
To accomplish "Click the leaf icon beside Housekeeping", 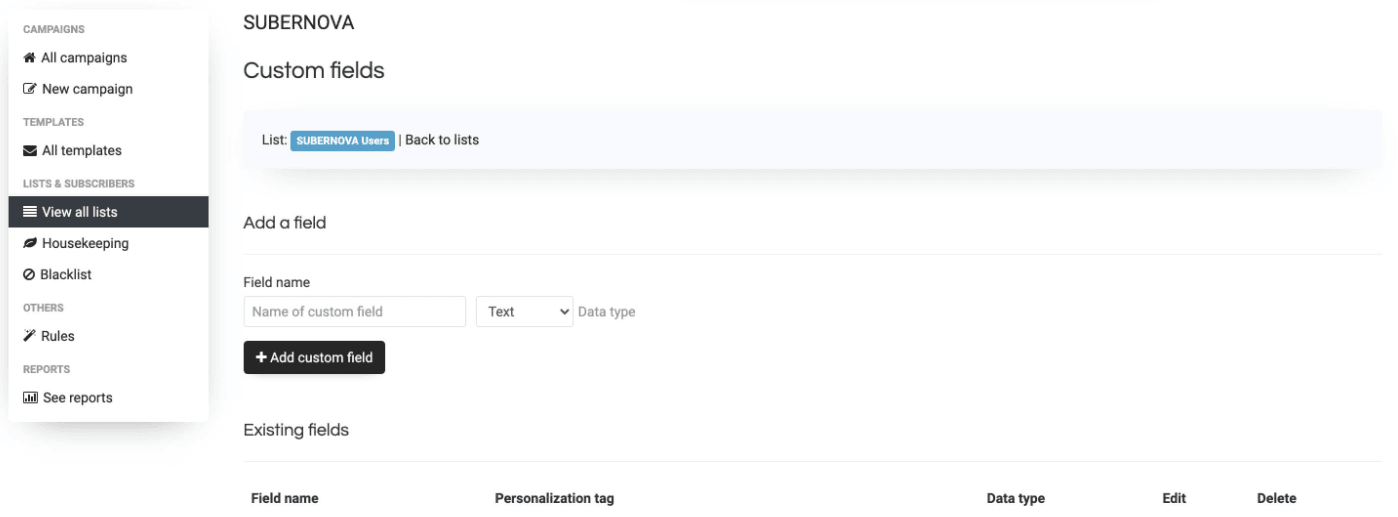I will click(x=30, y=243).
